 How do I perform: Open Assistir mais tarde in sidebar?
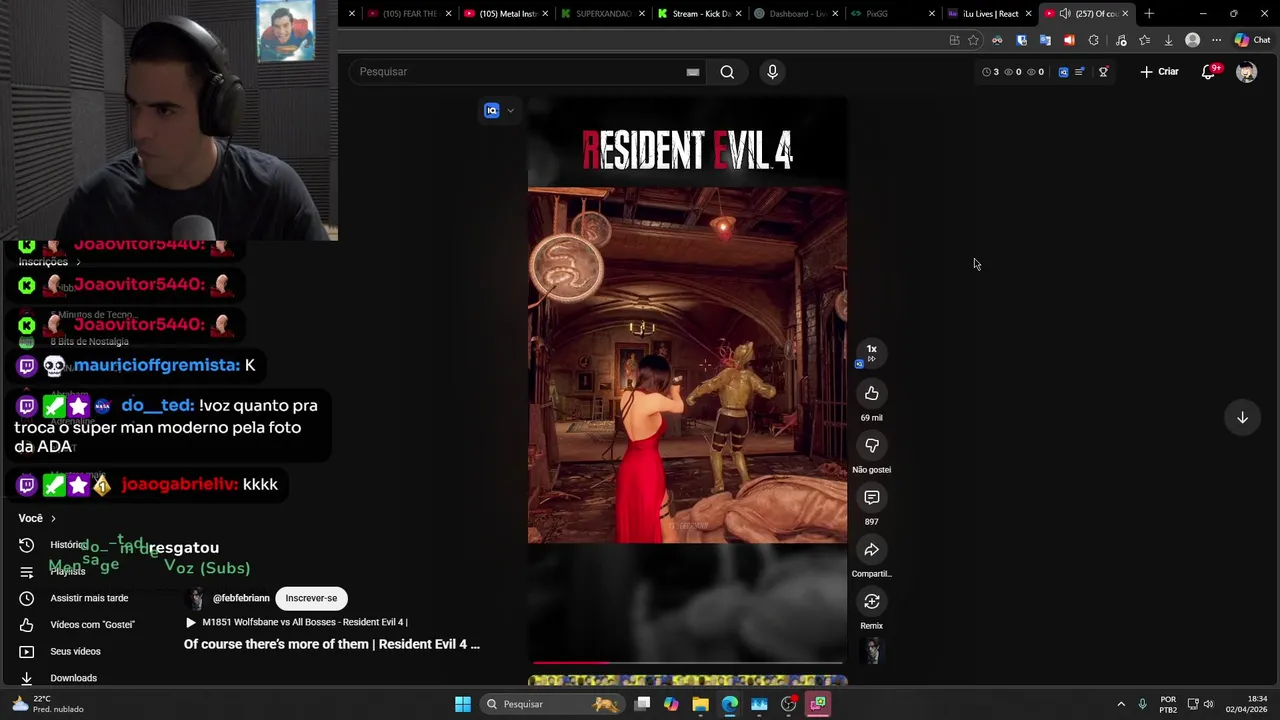(74, 598)
